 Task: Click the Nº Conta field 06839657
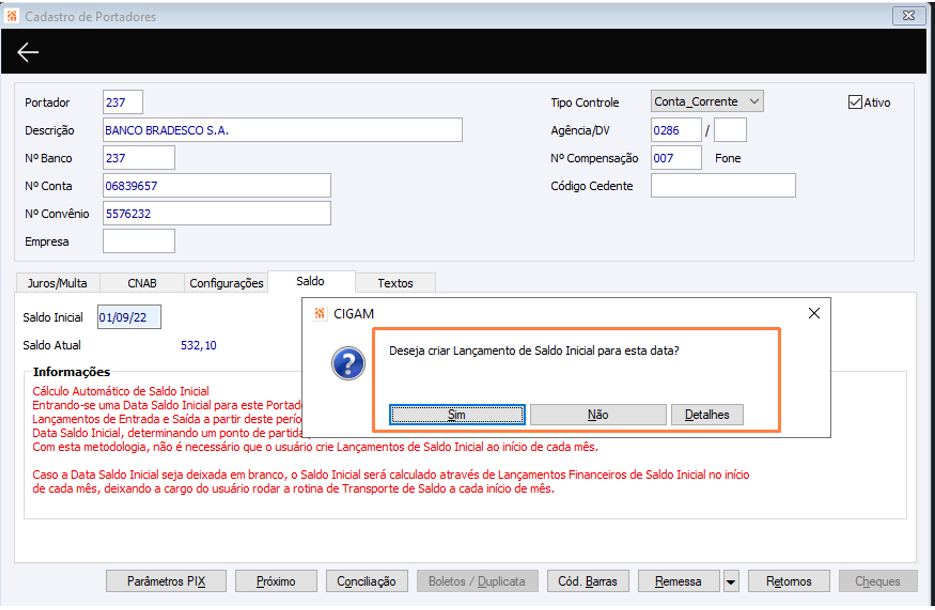(x=217, y=185)
